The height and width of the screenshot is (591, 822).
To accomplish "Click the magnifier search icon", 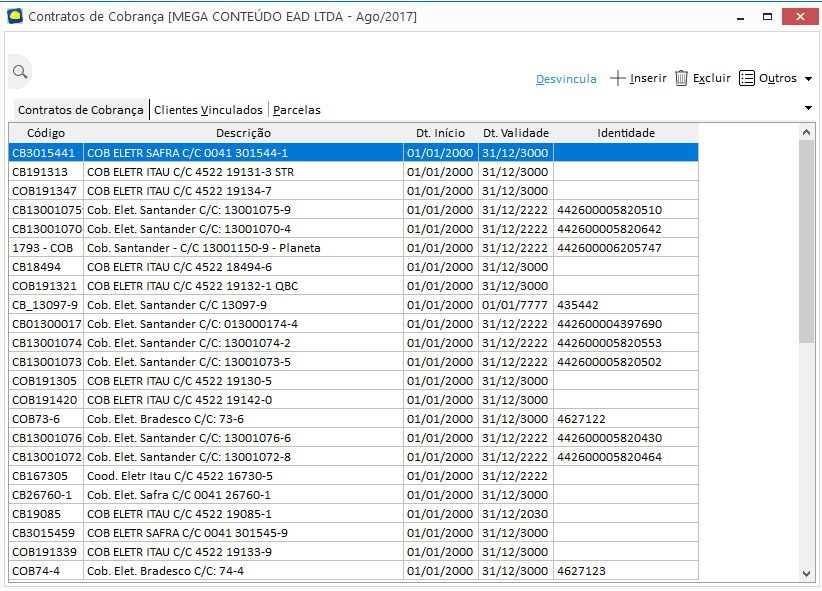I will [20, 72].
